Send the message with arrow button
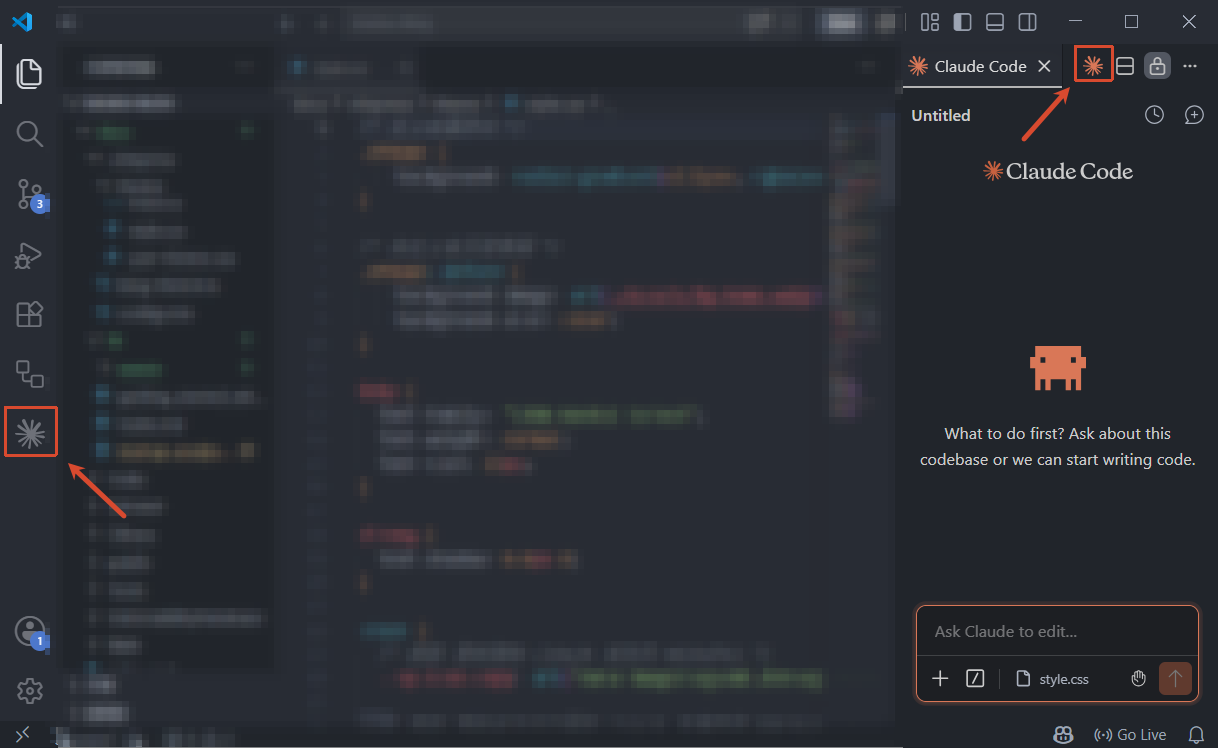Image resolution: width=1218 pixels, height=748 pixels. coord(1175,679)
